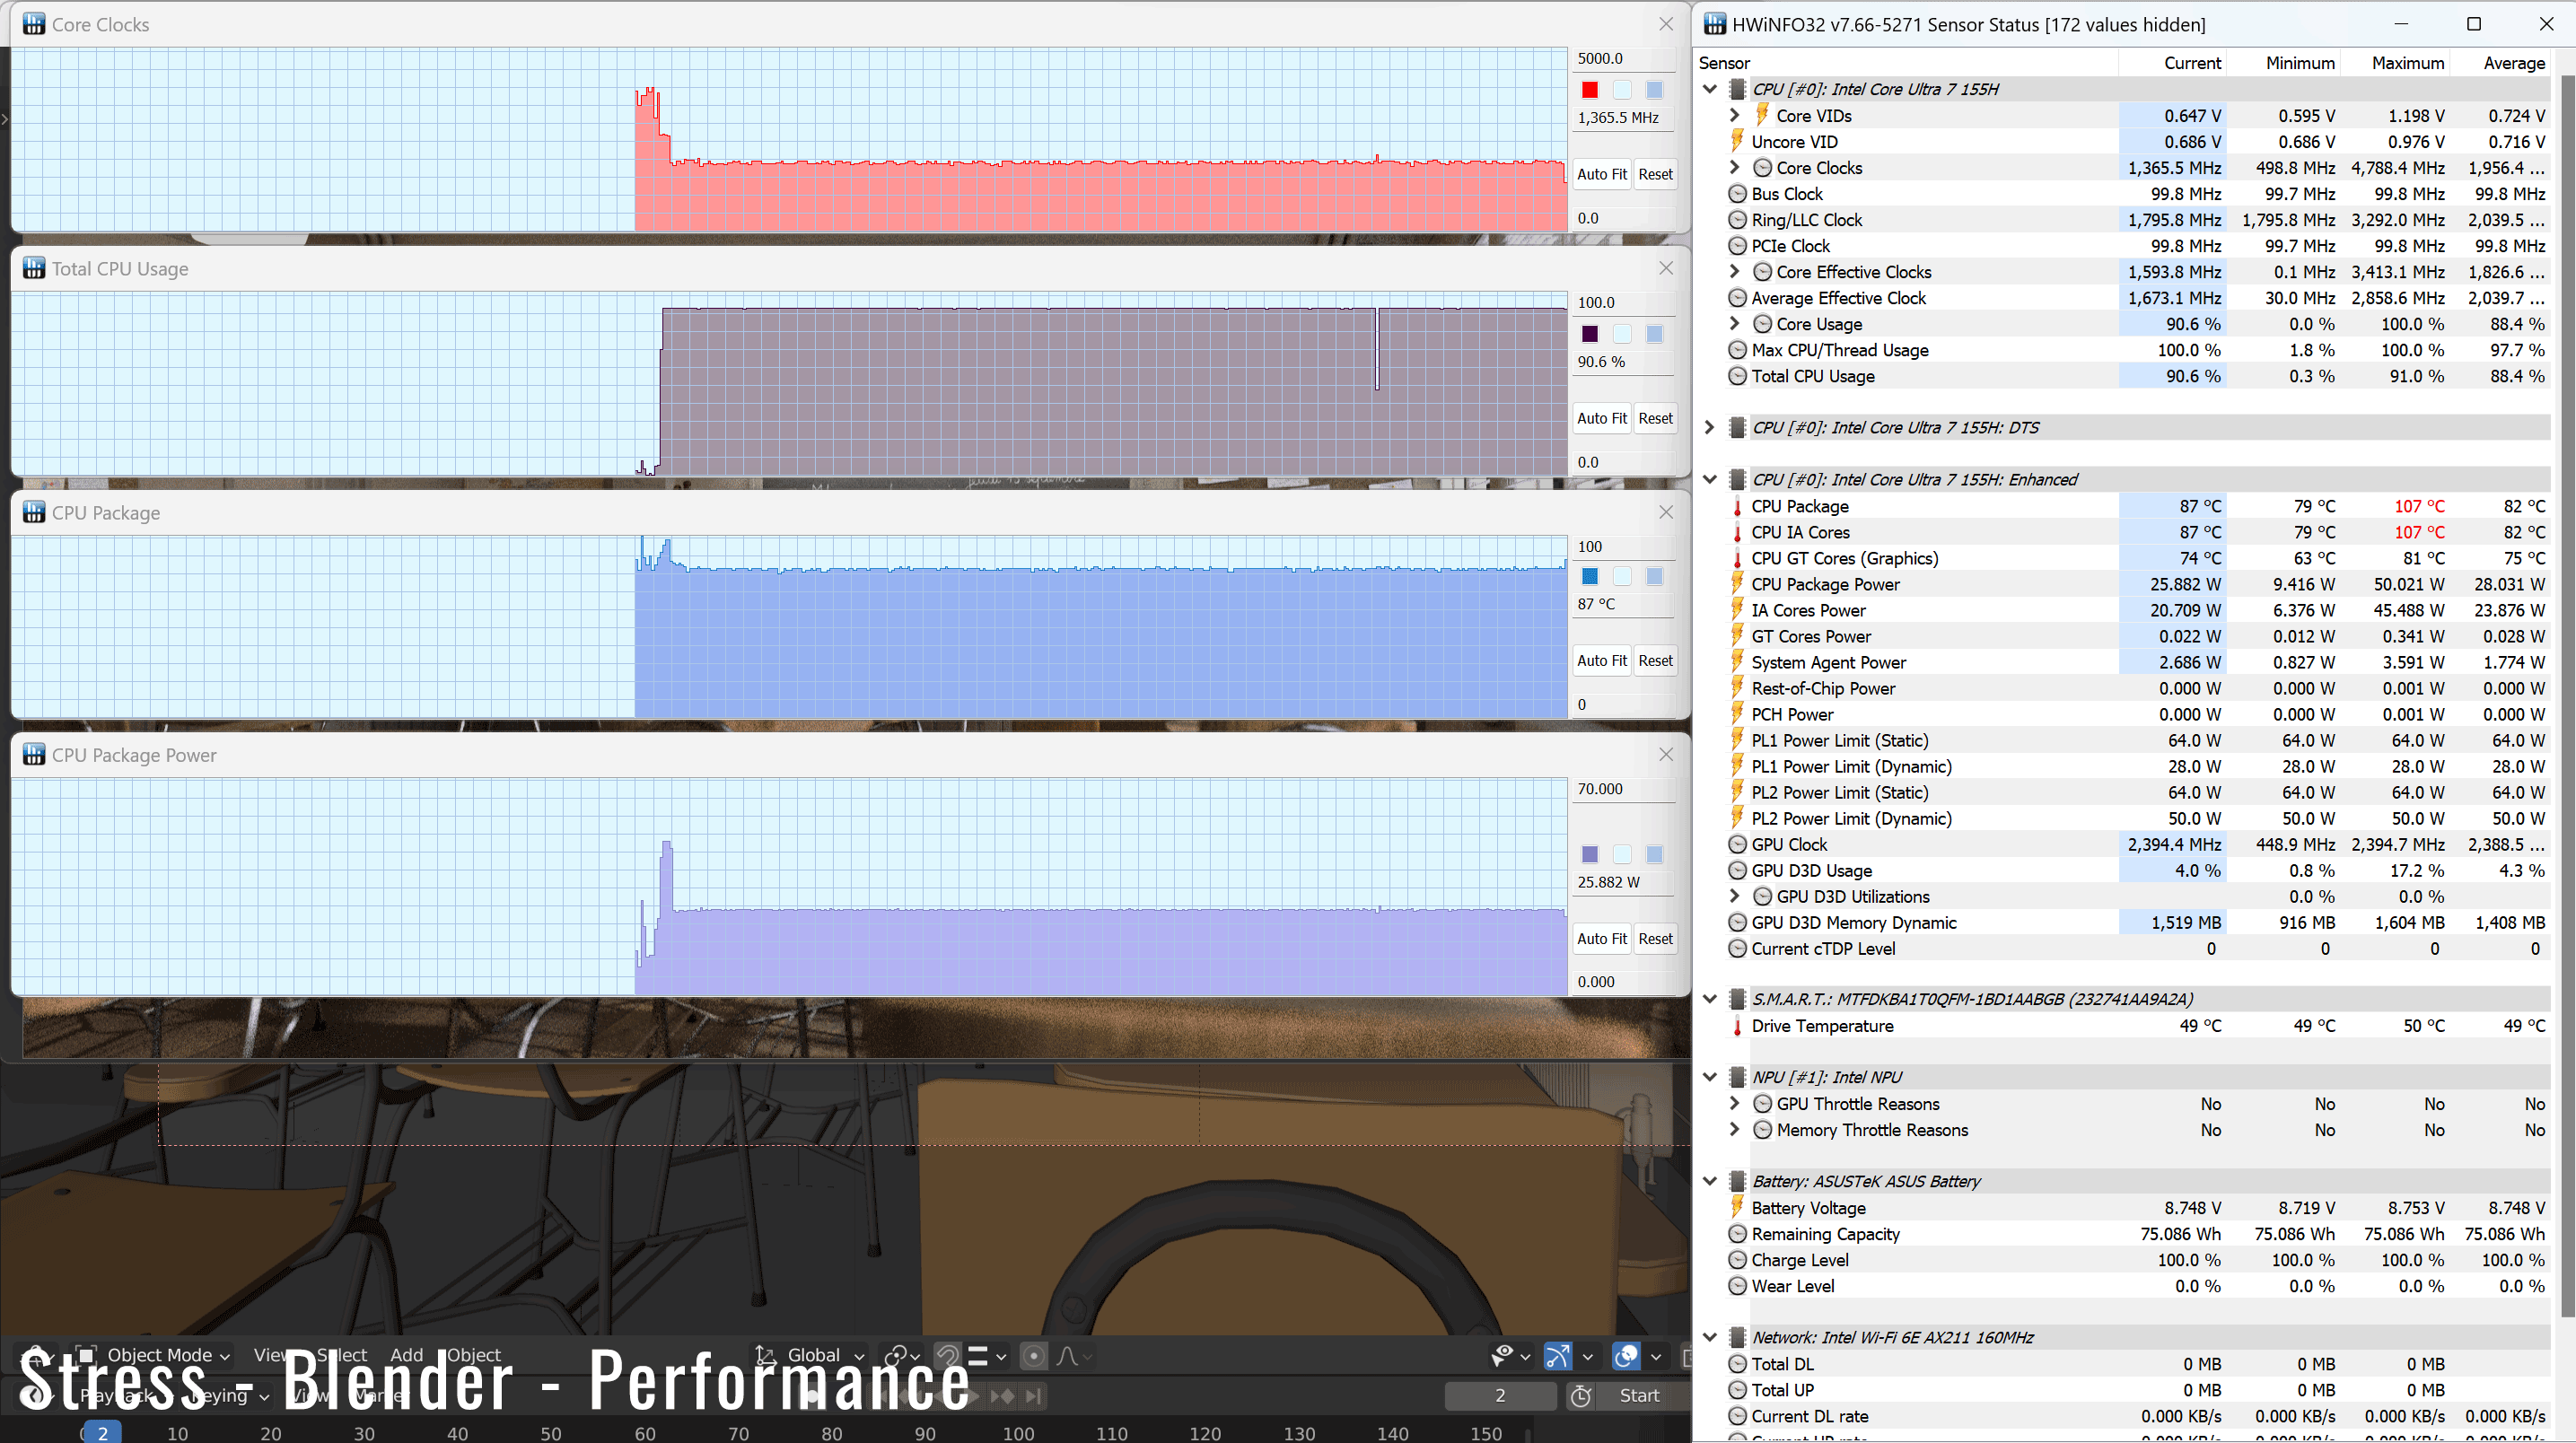This screenshot has height=1443, width=2576.
Task: Click Blender's timeline stopwatch icon beside Start
Action: [1581, 1395]
